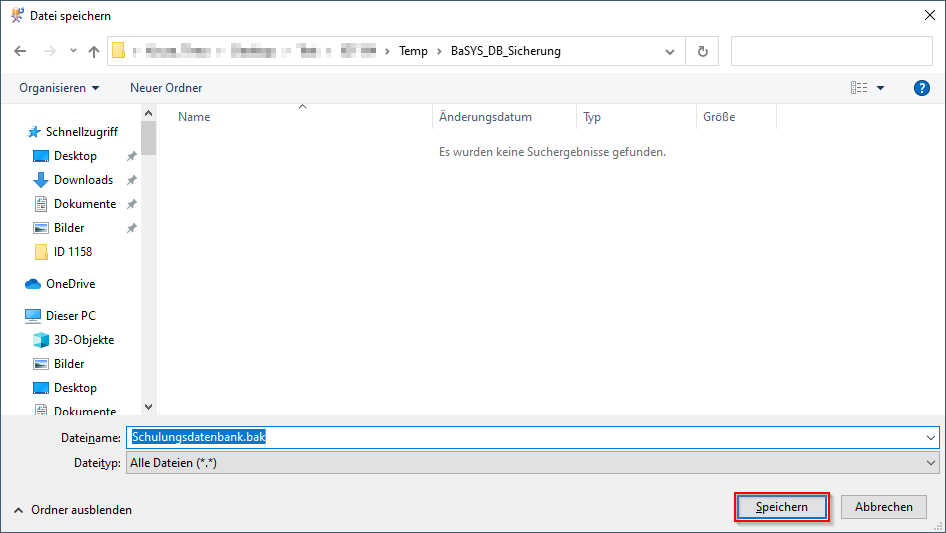Select Dieser PC in the sidebar
The height and width of the screenshot is (533, 946).
tap(70, 316)
